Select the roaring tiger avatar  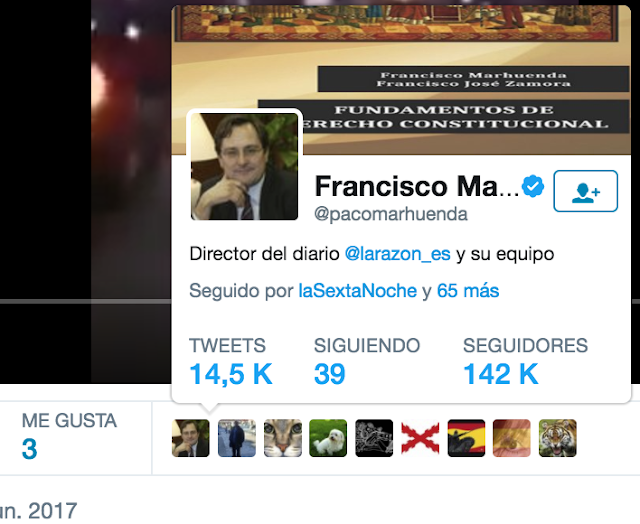click(x=558, y=438)
